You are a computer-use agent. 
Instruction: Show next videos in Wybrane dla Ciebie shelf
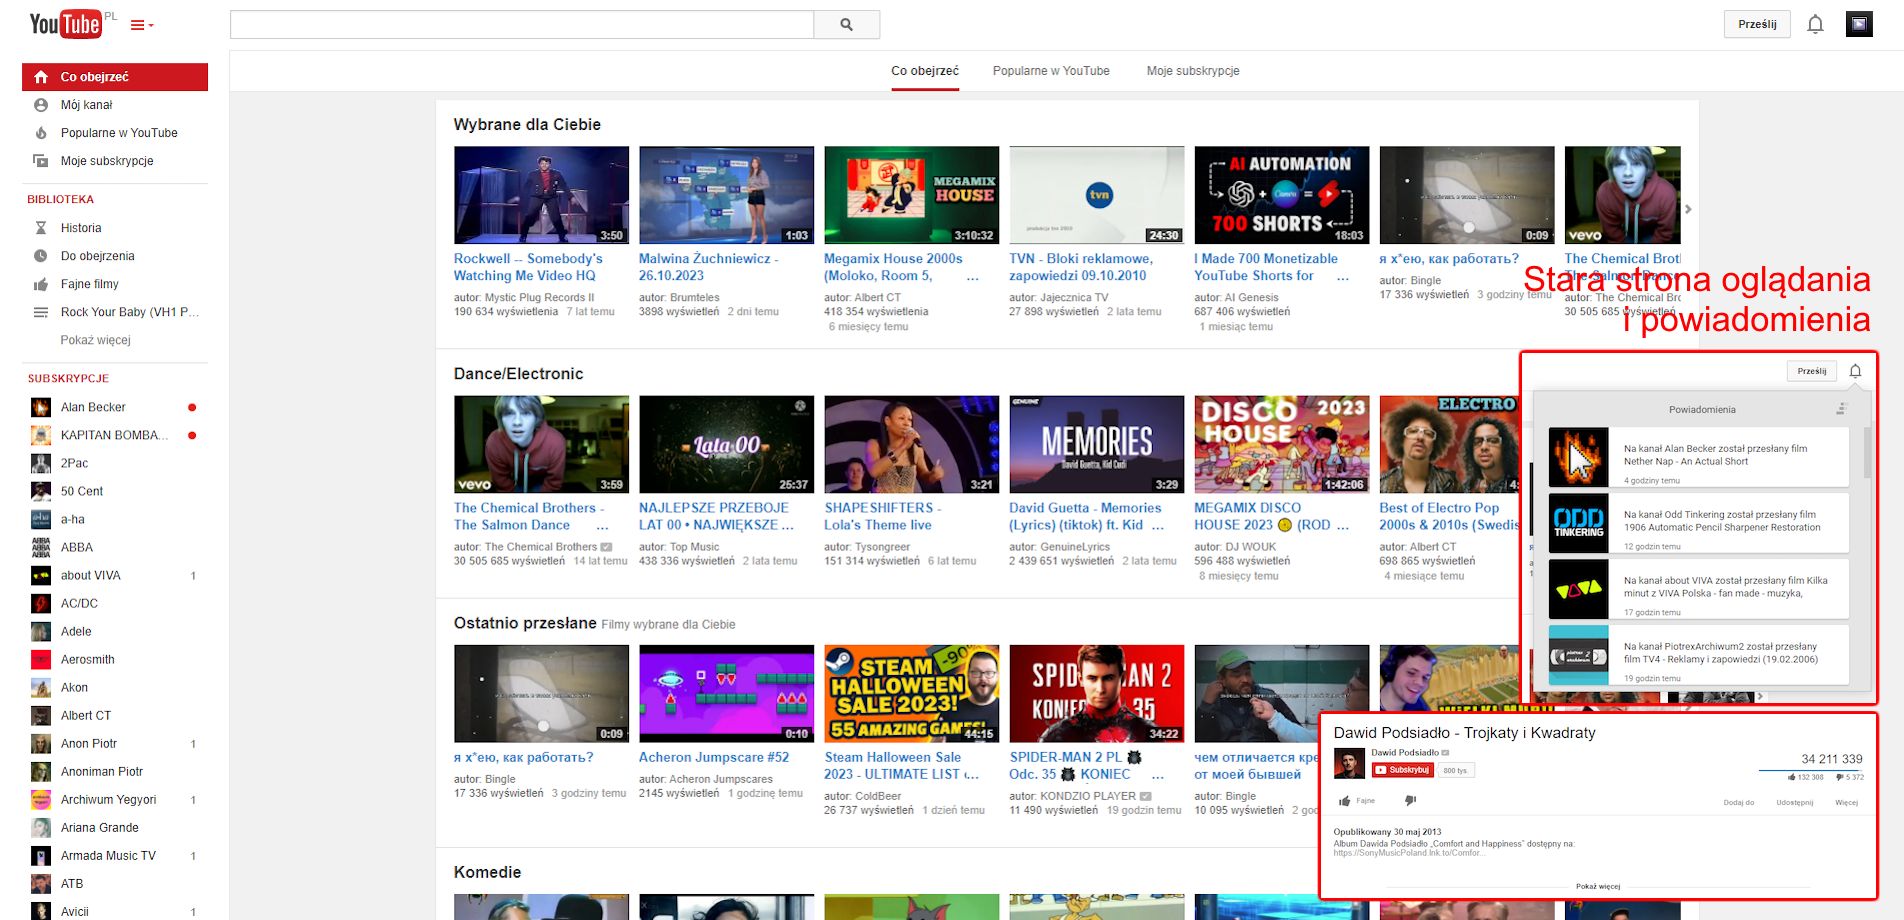tap(1688, 209)
